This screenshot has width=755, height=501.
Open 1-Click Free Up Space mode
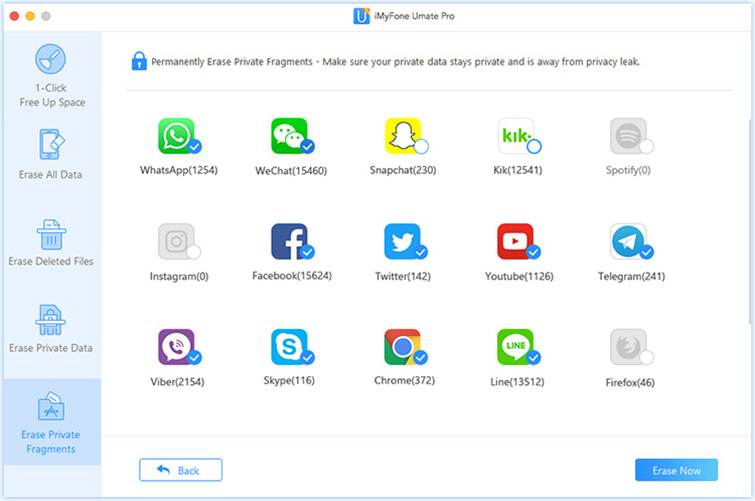[x=52, y=76]
